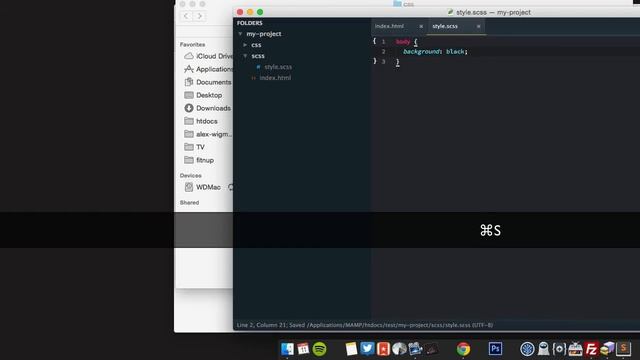Click Finder's forward navigation arrow
Viewport: 640px width, 360px height.
click(200, 16)
